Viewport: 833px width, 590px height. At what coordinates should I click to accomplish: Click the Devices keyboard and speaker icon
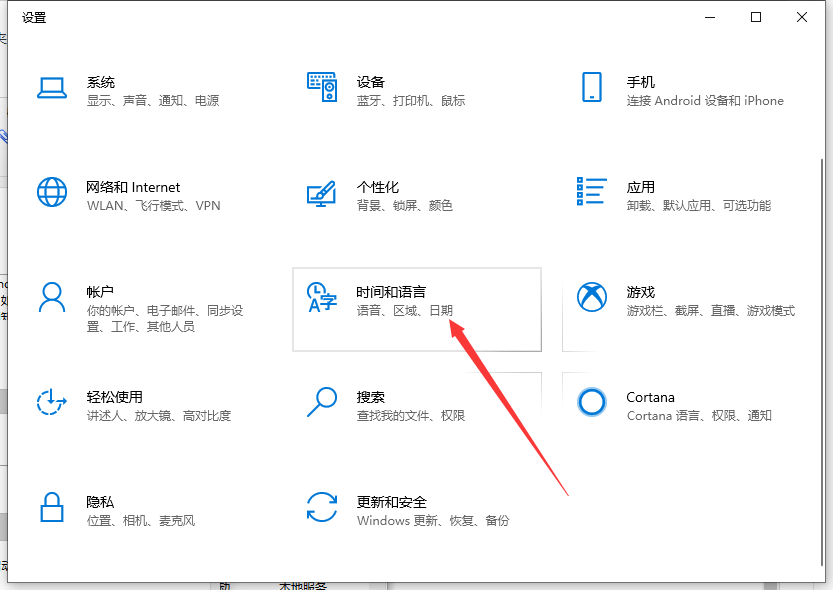(x=322, y=88)
